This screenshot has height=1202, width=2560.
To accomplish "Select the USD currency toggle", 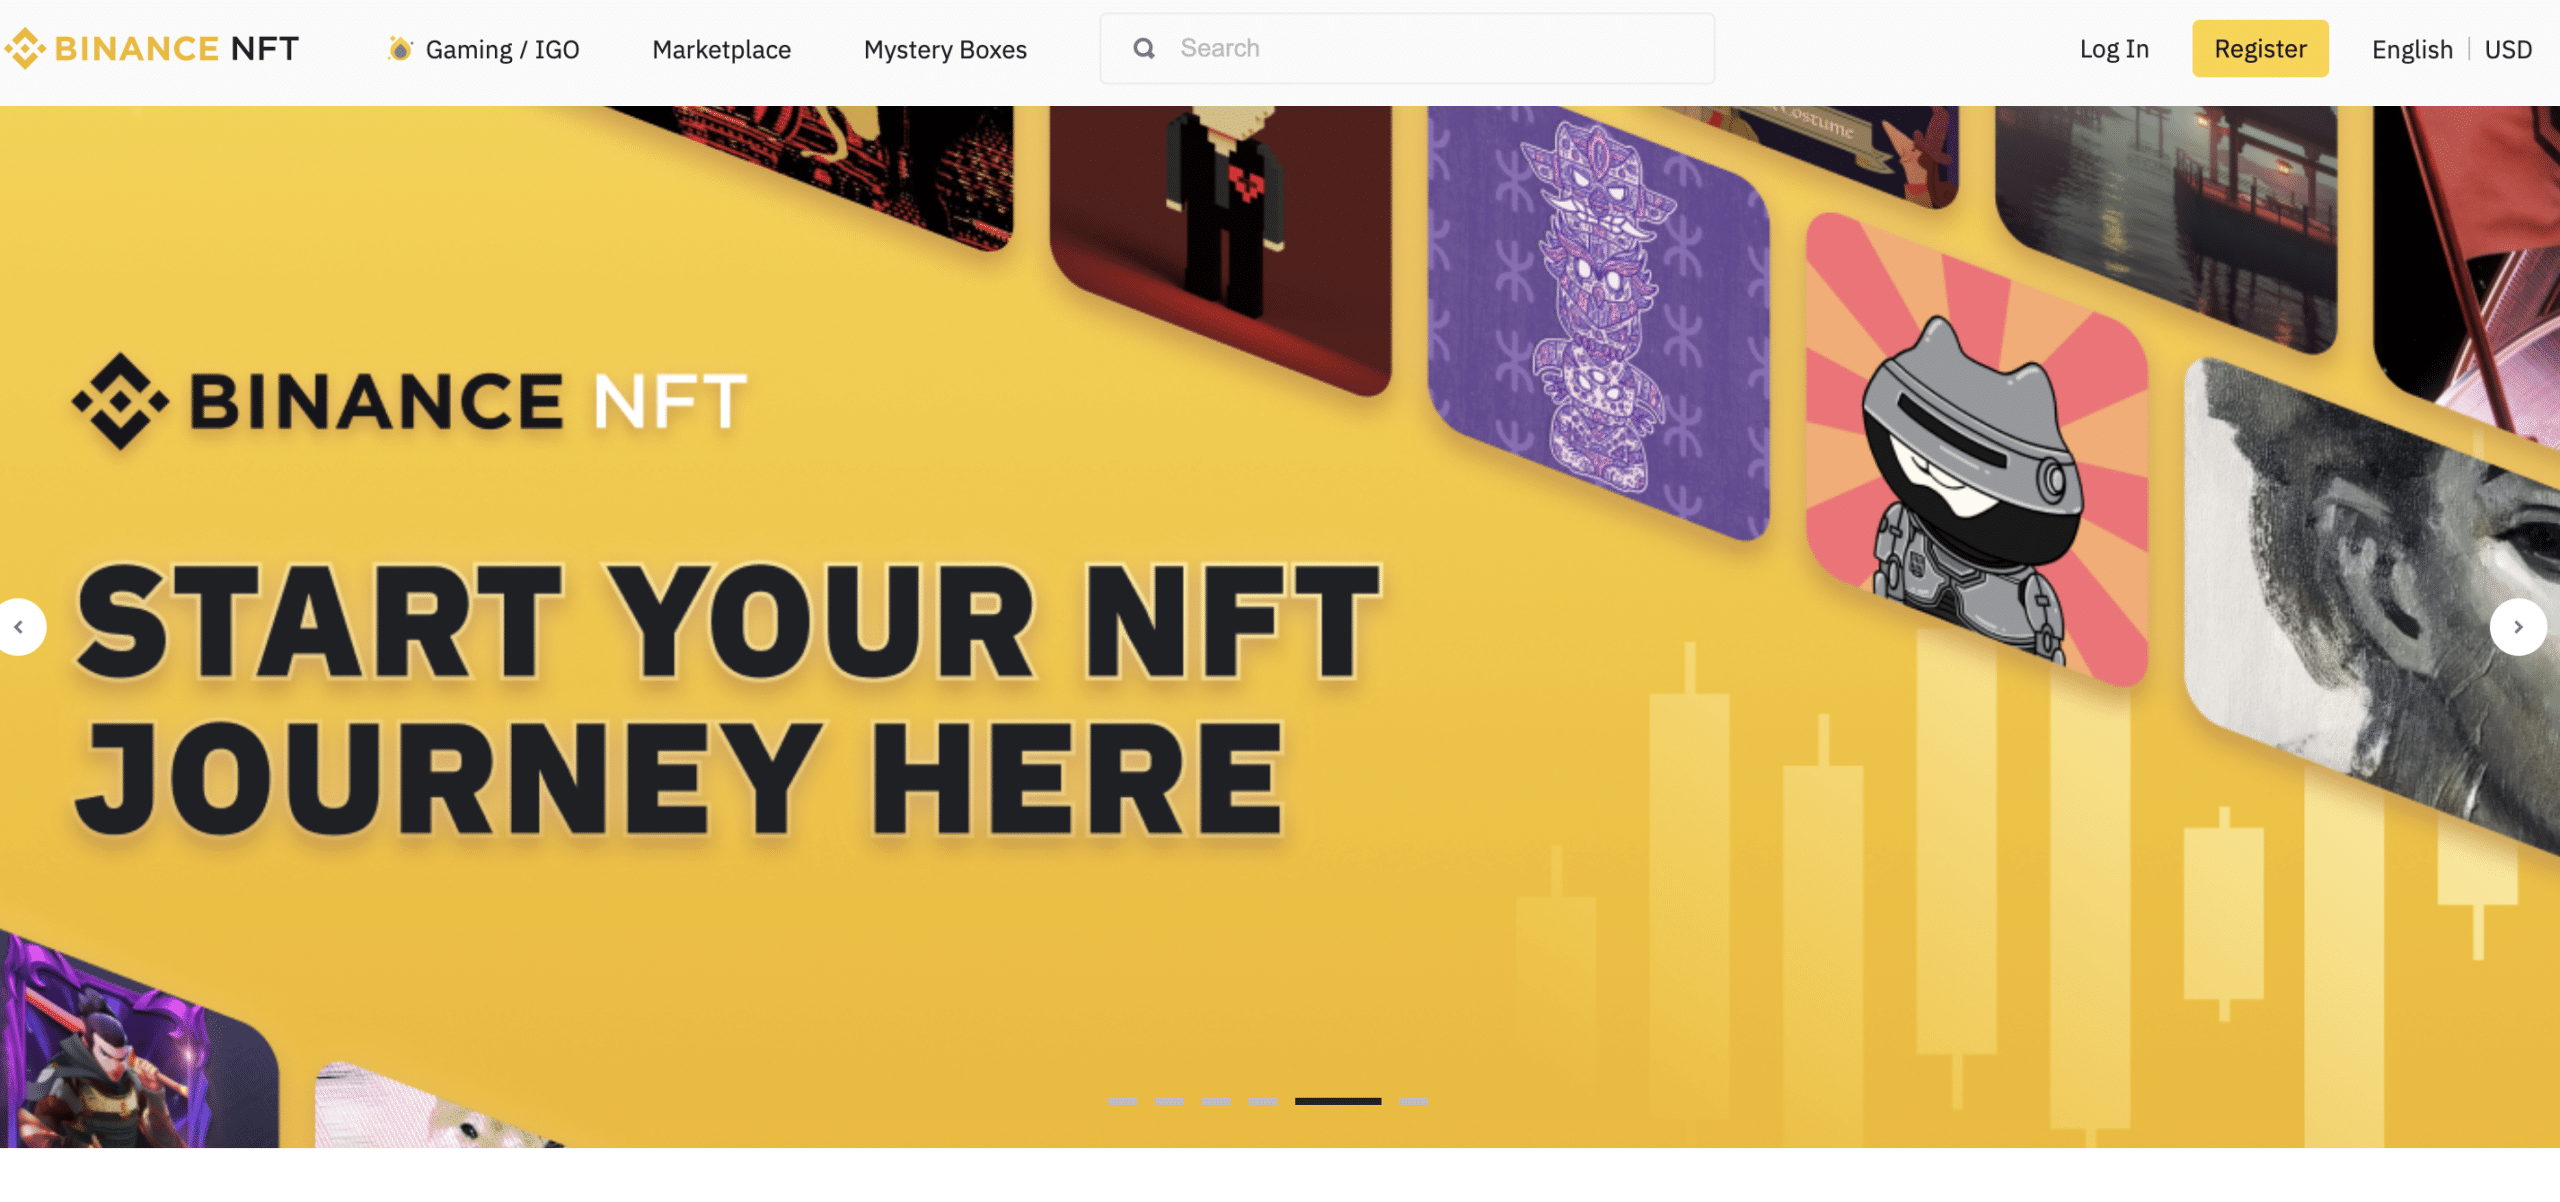I will click(2509, 49).
